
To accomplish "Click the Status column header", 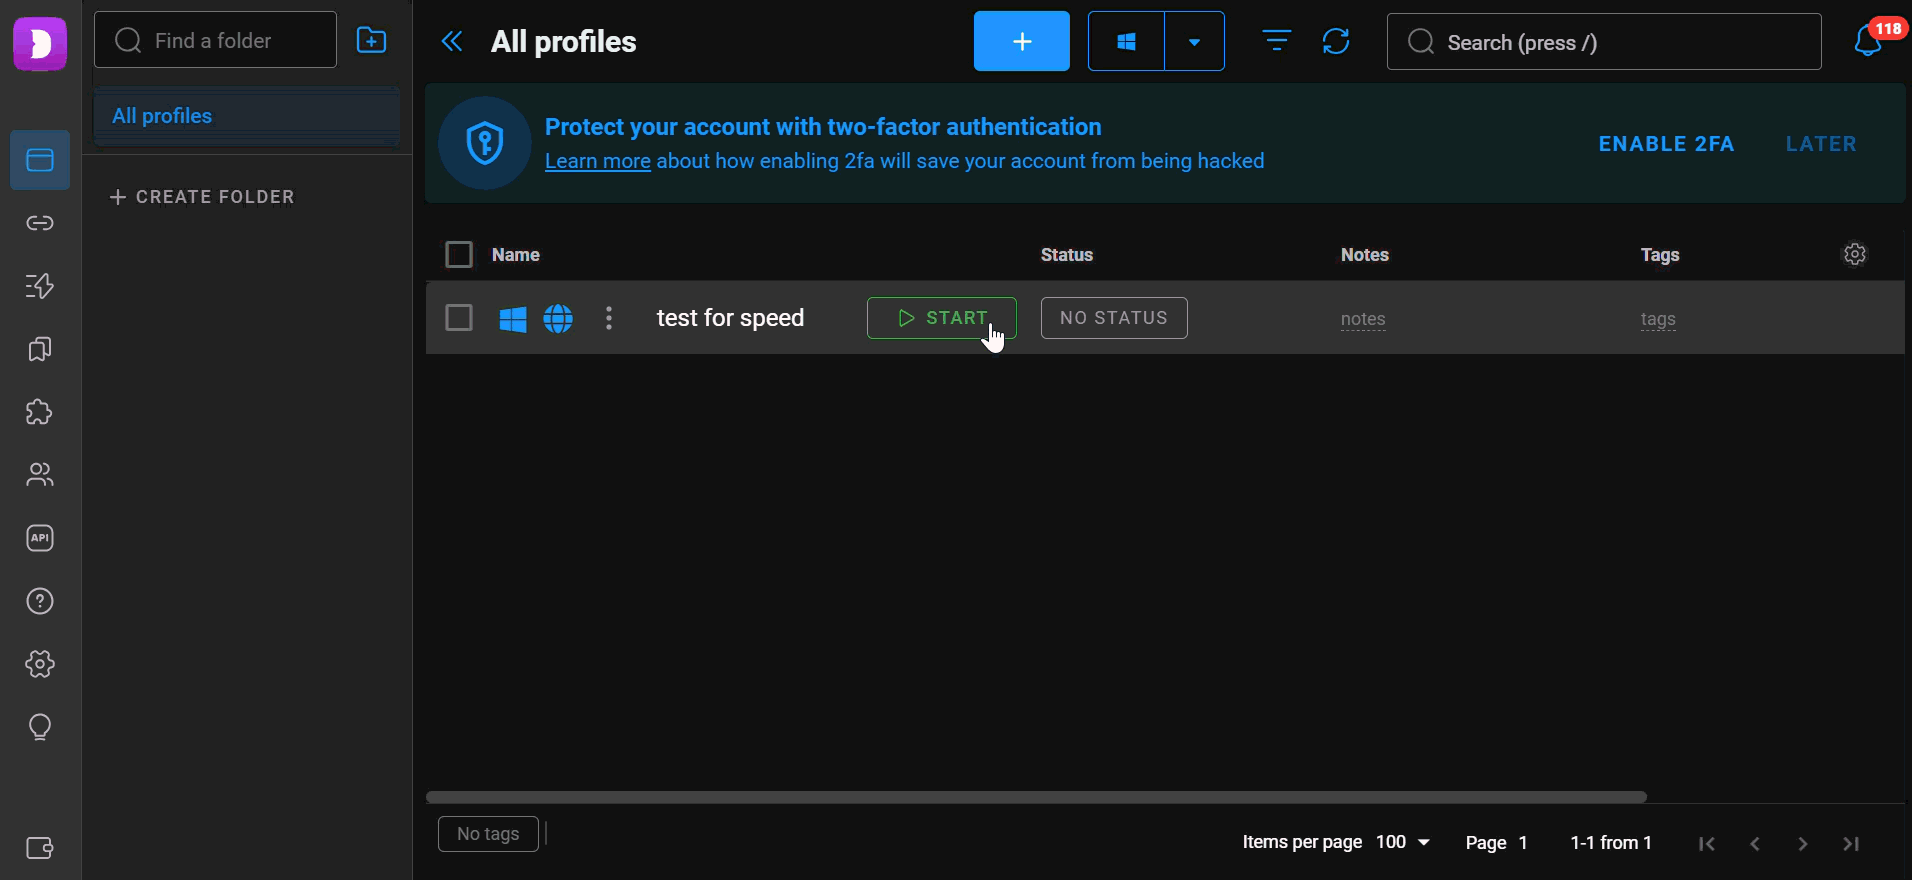I will (x=1067, y=255).
